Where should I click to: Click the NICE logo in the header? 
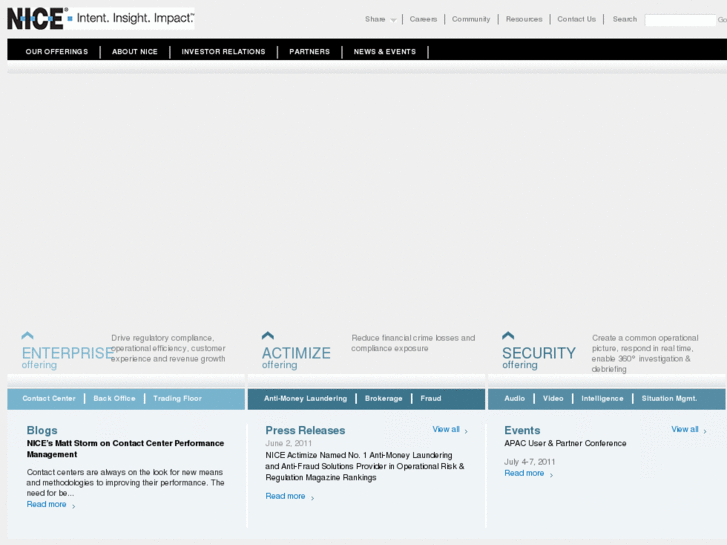(x=37, y=19)
